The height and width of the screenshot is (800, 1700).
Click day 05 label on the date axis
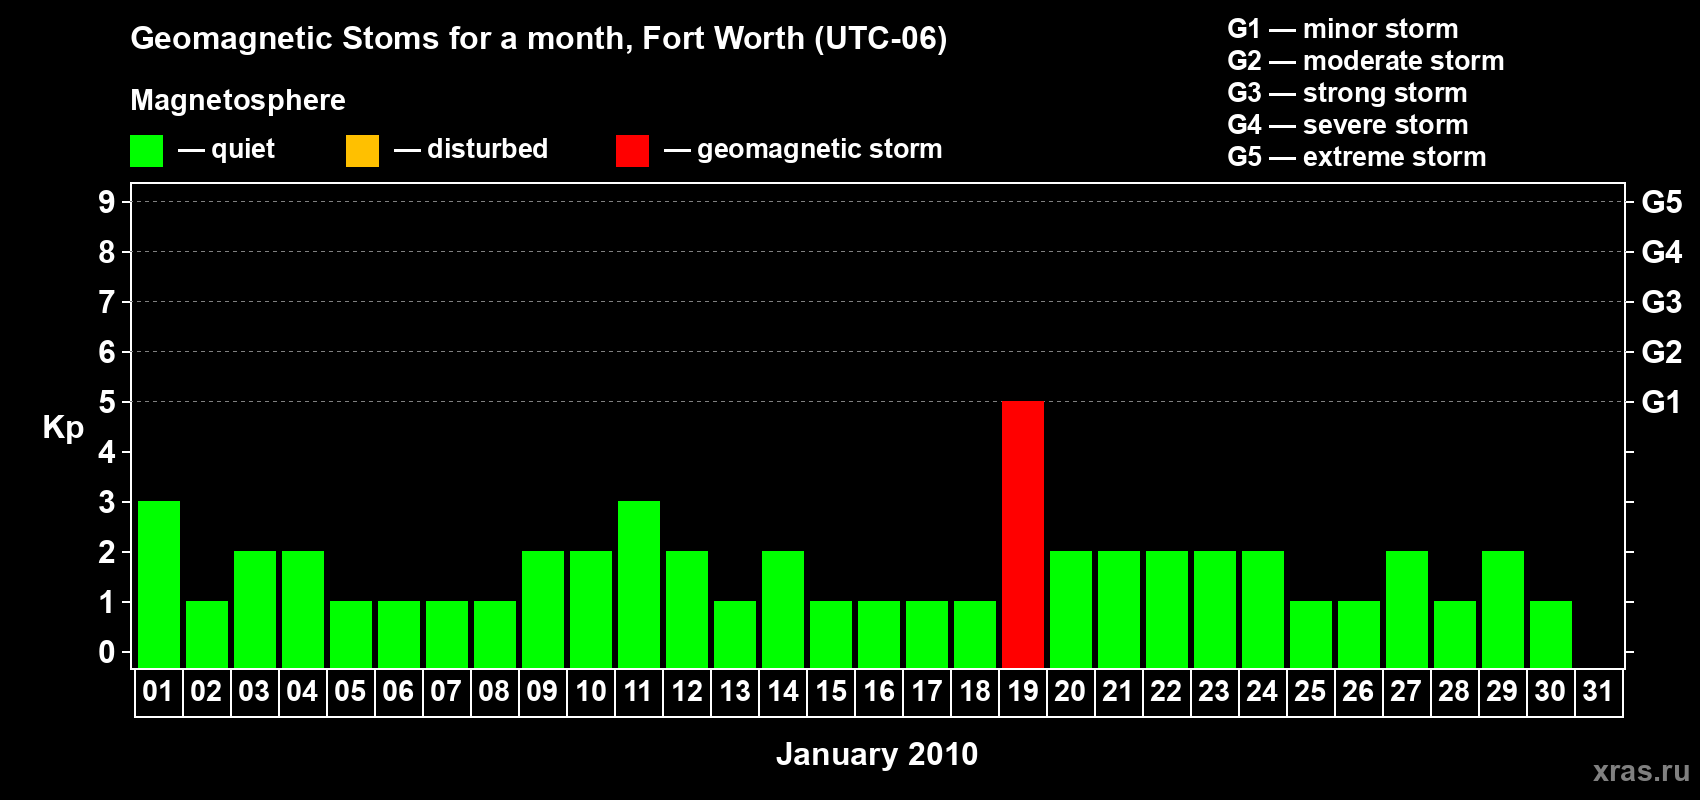(x=350, y=692)
